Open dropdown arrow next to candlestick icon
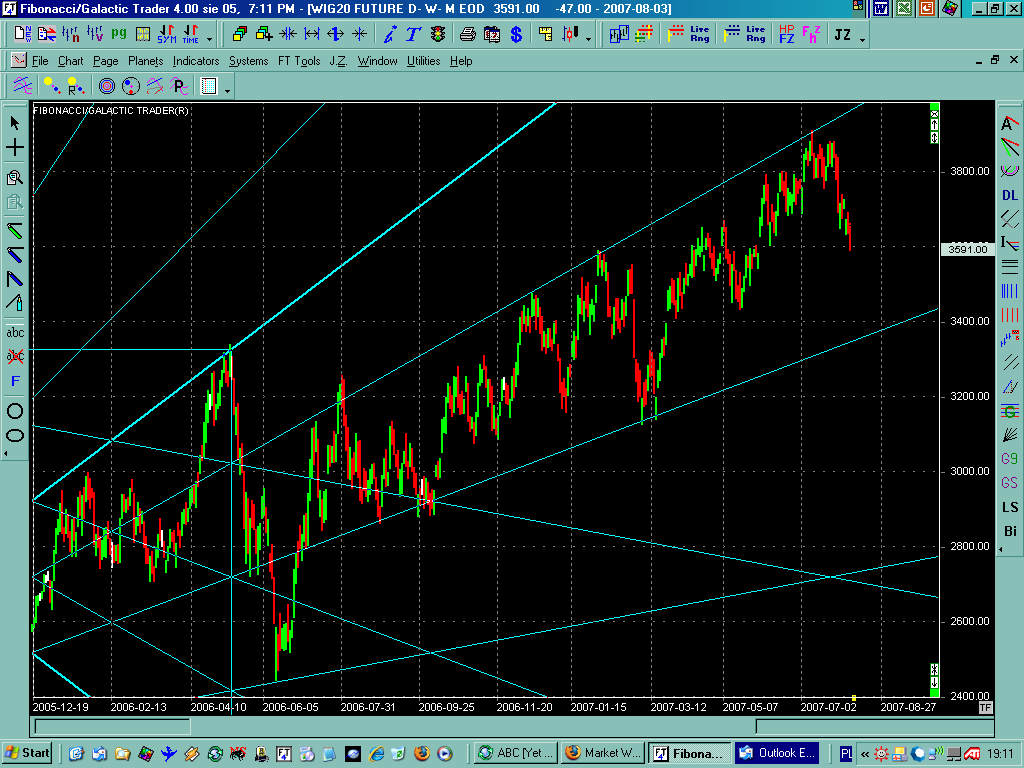The image size is (1024, 768). coord(588,40)
